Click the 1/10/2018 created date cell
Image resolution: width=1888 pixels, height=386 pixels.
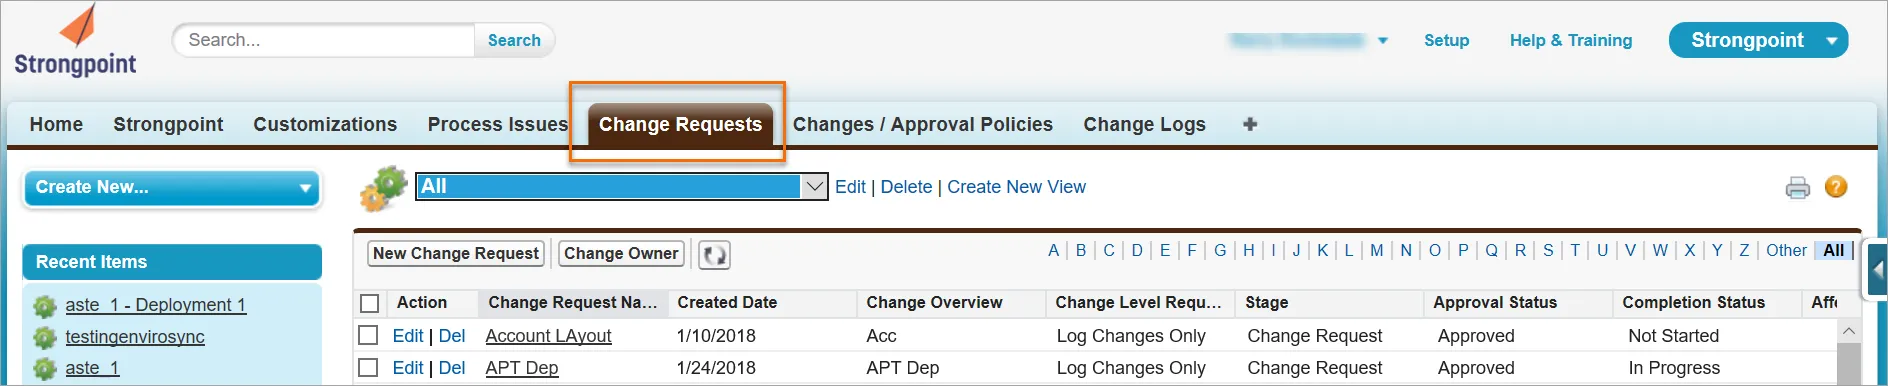[x=716, y=336]
